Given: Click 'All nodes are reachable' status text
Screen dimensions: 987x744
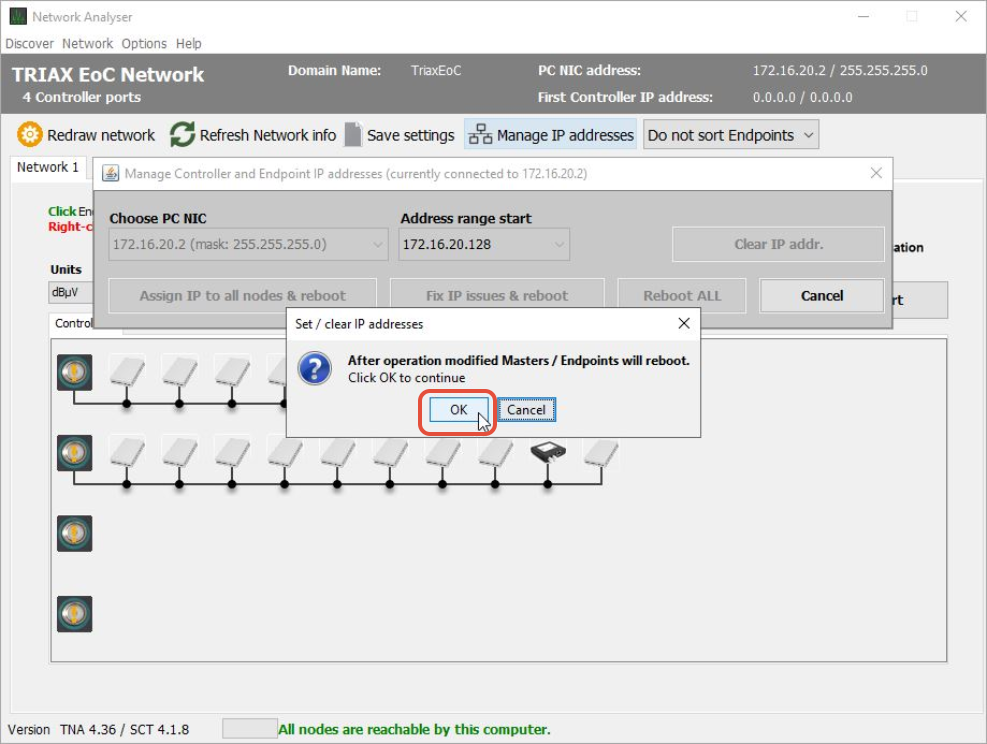Looking at the screenshot, I should [x=414, y=729].
